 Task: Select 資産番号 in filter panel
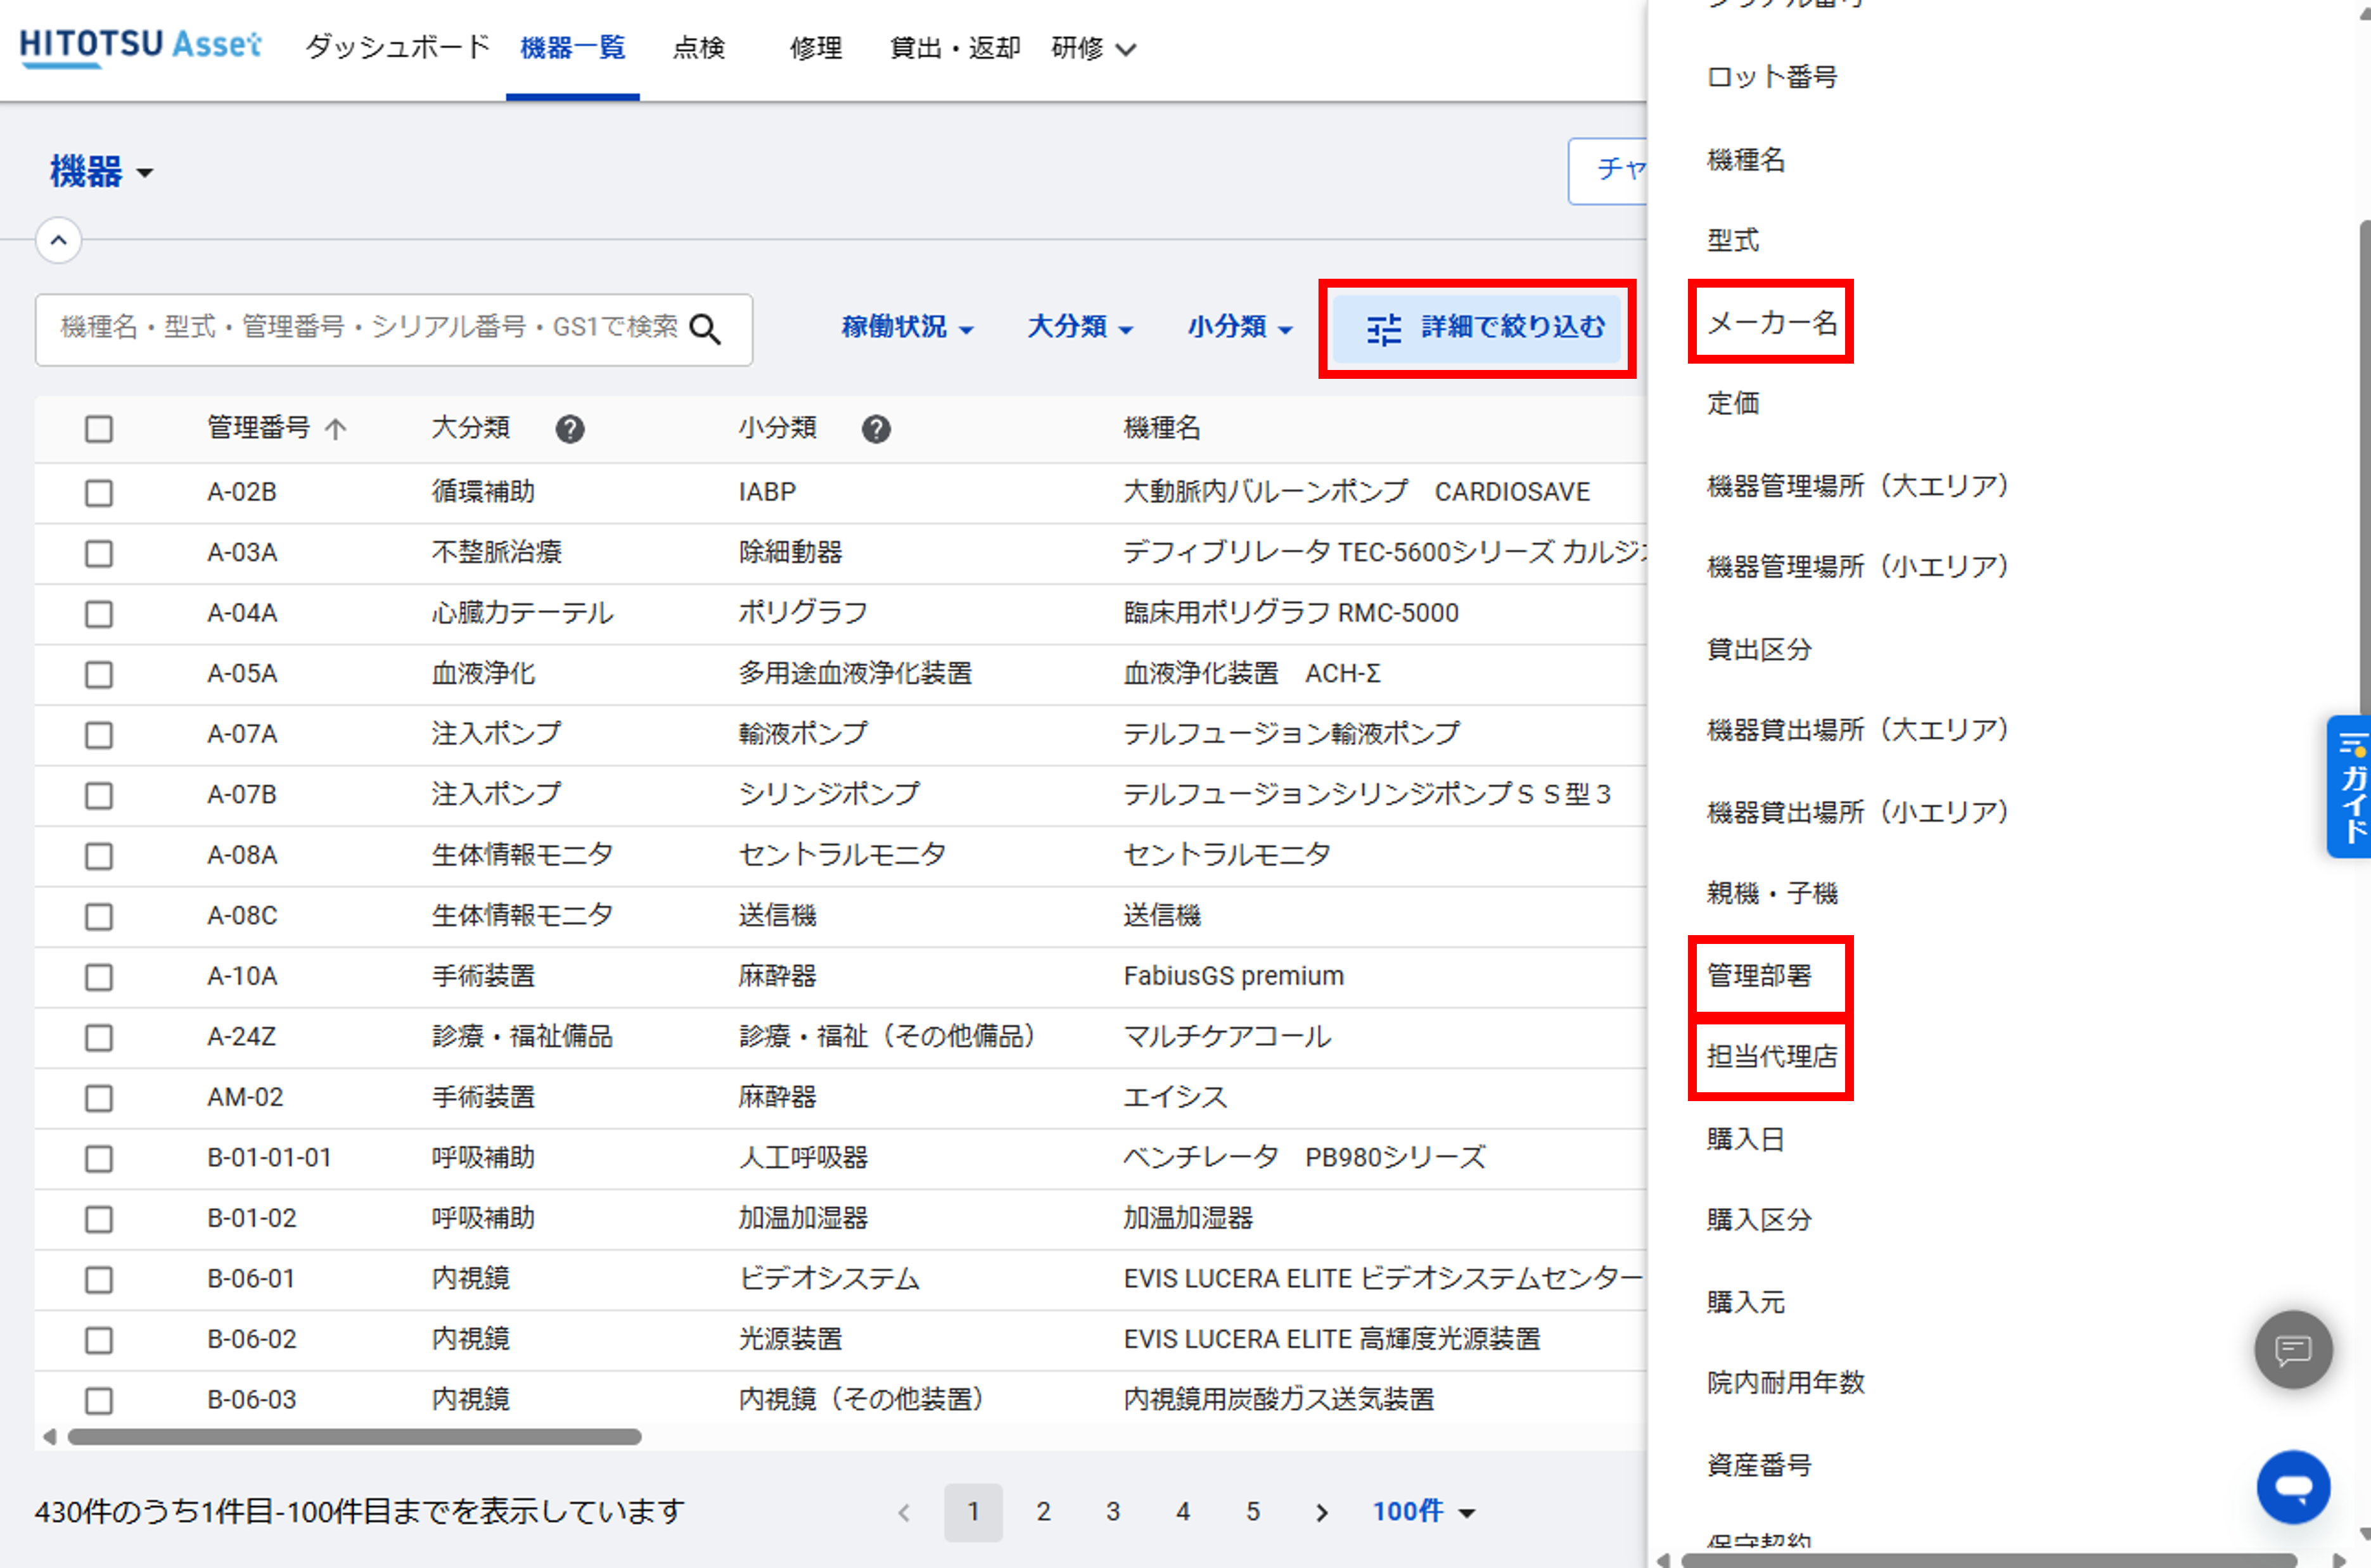pos(1759,1465)
